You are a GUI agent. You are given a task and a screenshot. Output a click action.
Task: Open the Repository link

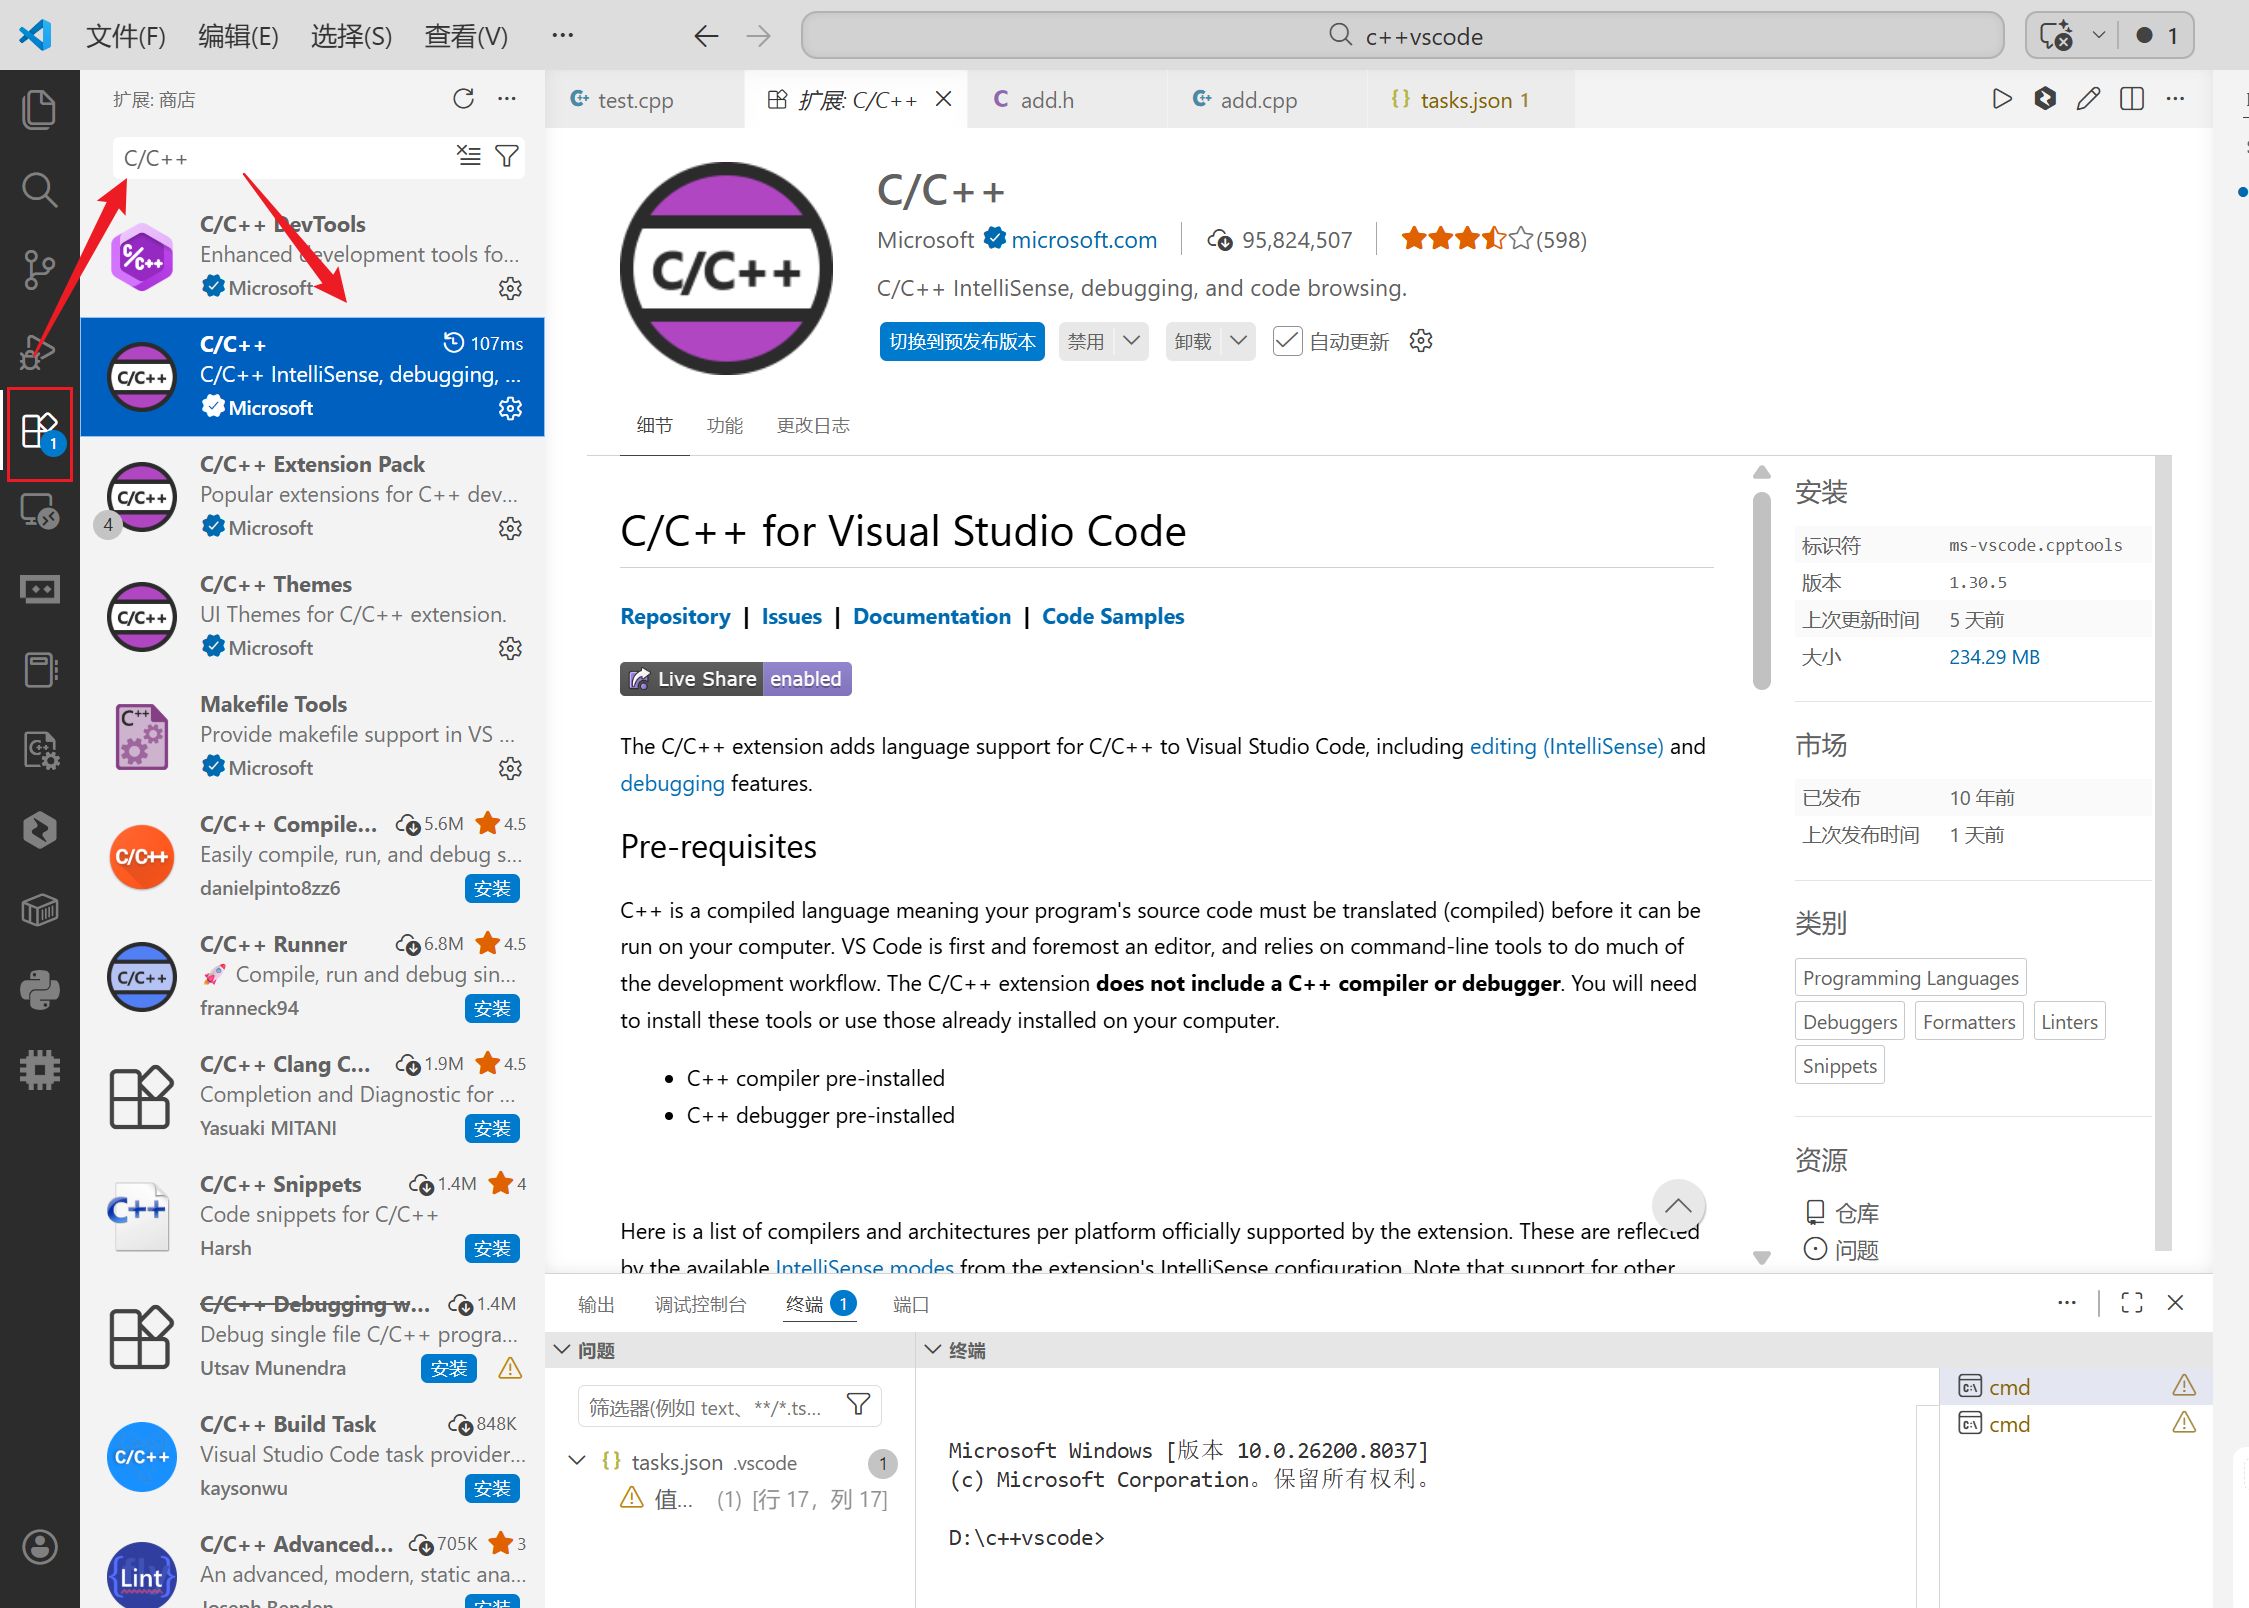coord(675,616)
